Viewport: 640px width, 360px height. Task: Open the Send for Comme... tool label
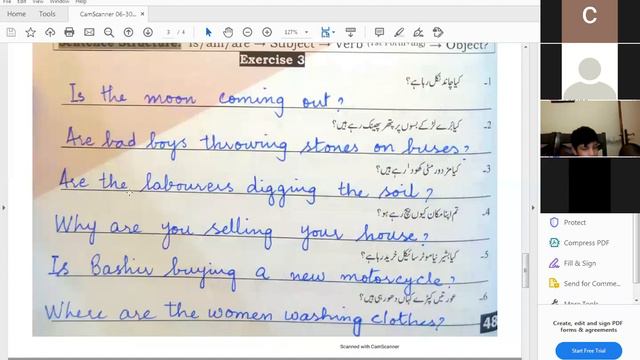(x=592, y=283)
